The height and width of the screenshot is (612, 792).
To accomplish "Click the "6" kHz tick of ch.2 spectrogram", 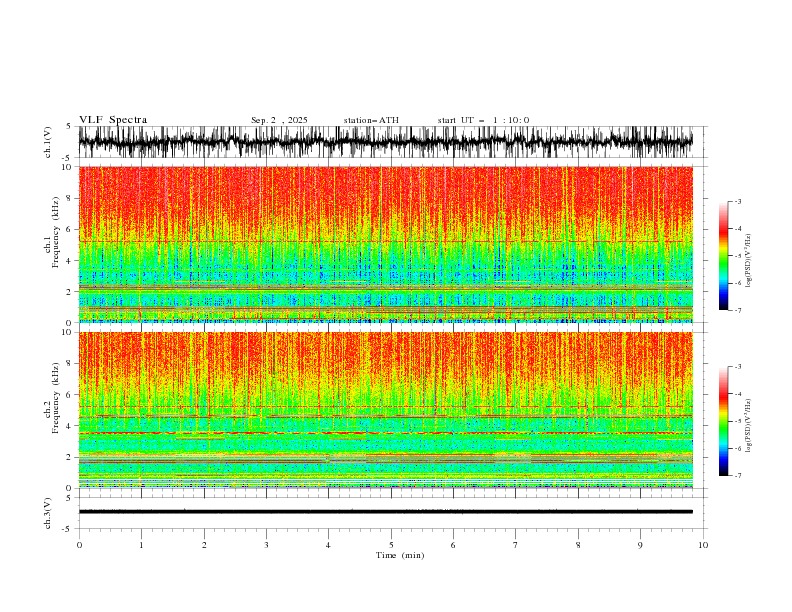I will pyautogui.click(x=71, y=394).
